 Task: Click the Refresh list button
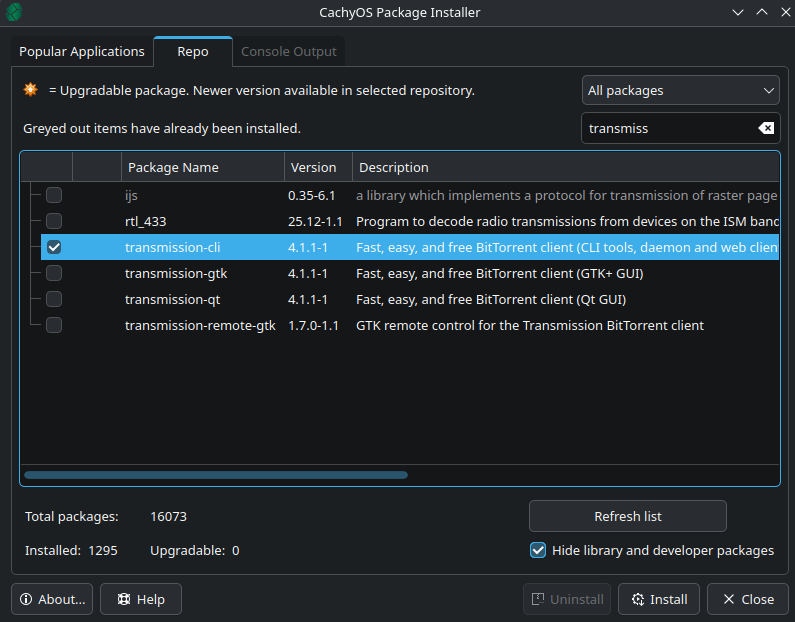628,516
